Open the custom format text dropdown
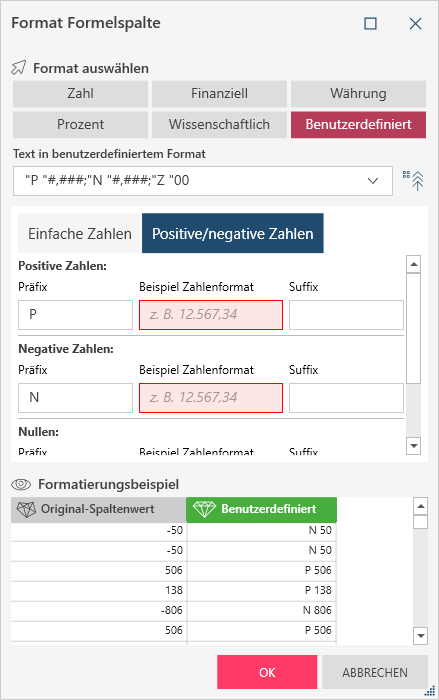The image size is (439, 700). click(x=372, y=181)
